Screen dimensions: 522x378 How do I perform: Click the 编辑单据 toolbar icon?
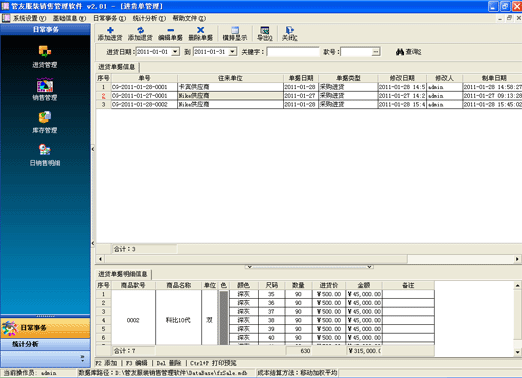170,34
